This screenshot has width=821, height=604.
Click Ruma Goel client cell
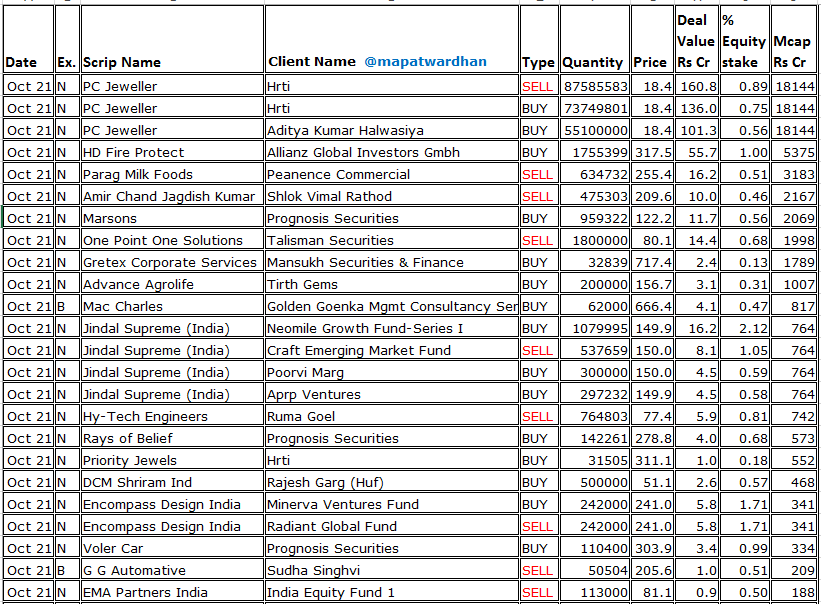click(x=392, y=416)
